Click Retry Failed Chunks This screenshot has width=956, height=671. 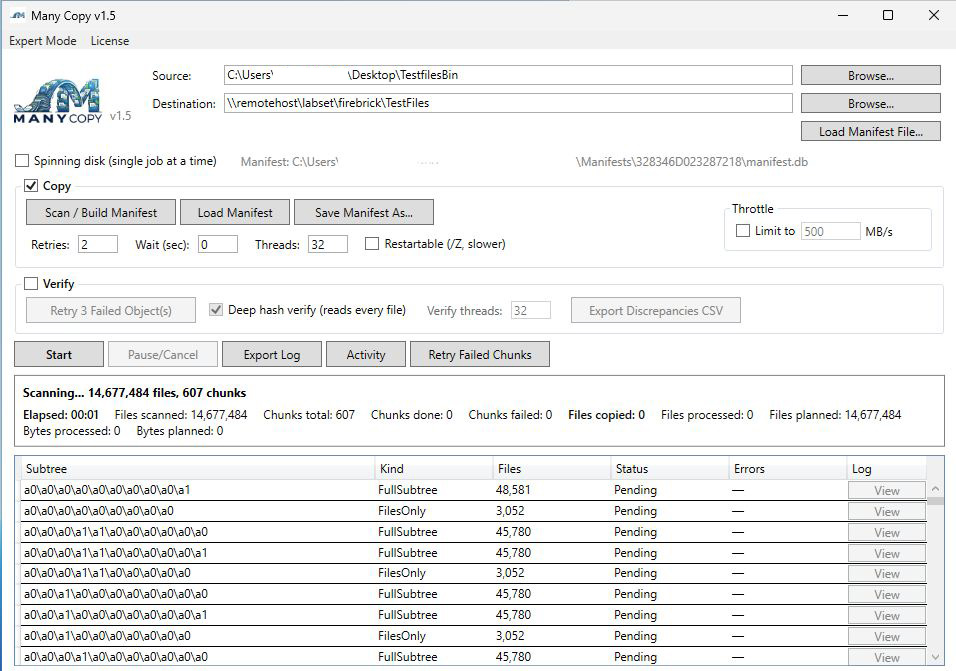pos(480,355)
